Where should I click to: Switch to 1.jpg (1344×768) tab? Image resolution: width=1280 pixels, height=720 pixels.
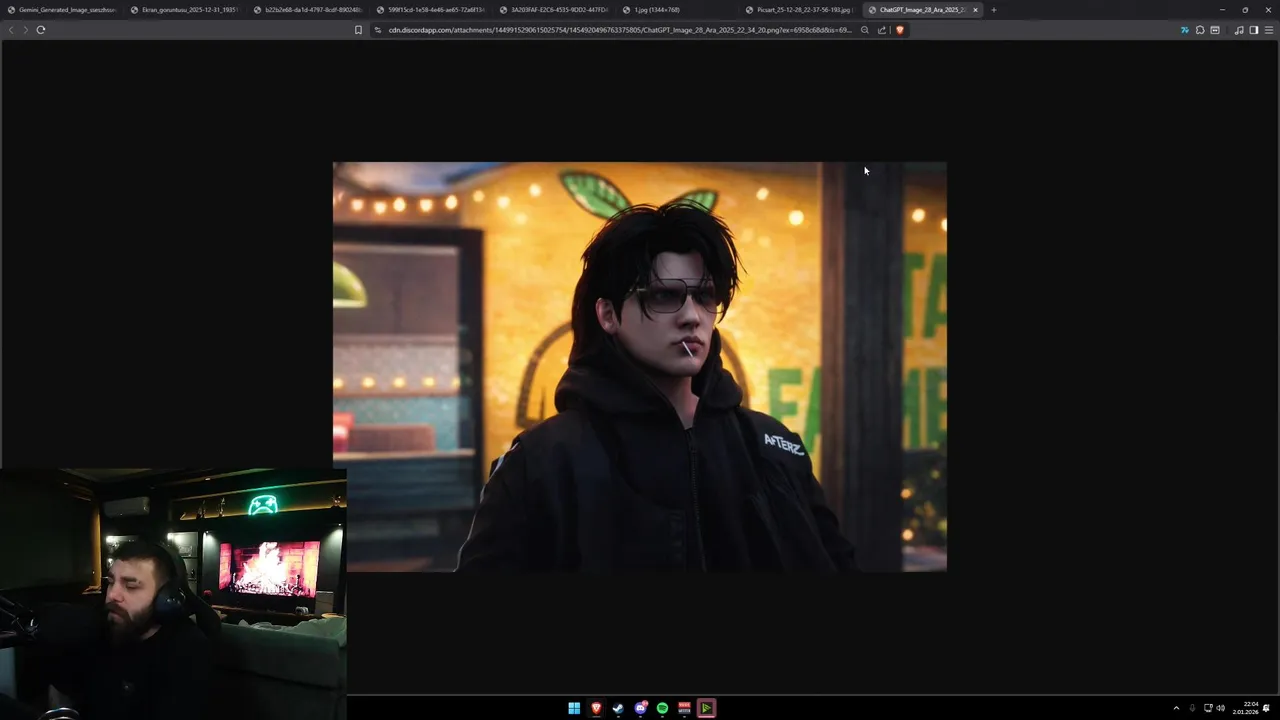(x=677, y=10)
